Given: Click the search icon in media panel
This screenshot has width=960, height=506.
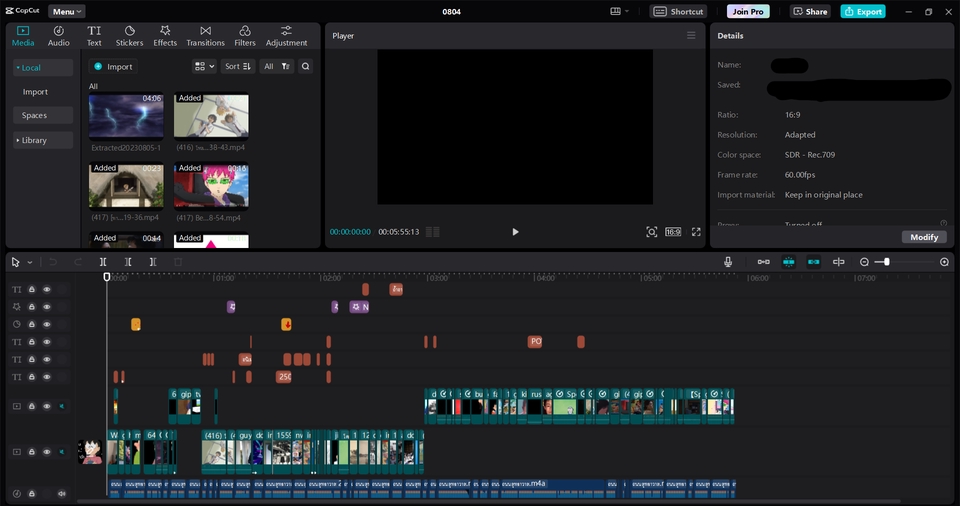Looking at the screenshot, I should (x=306, y=67).
